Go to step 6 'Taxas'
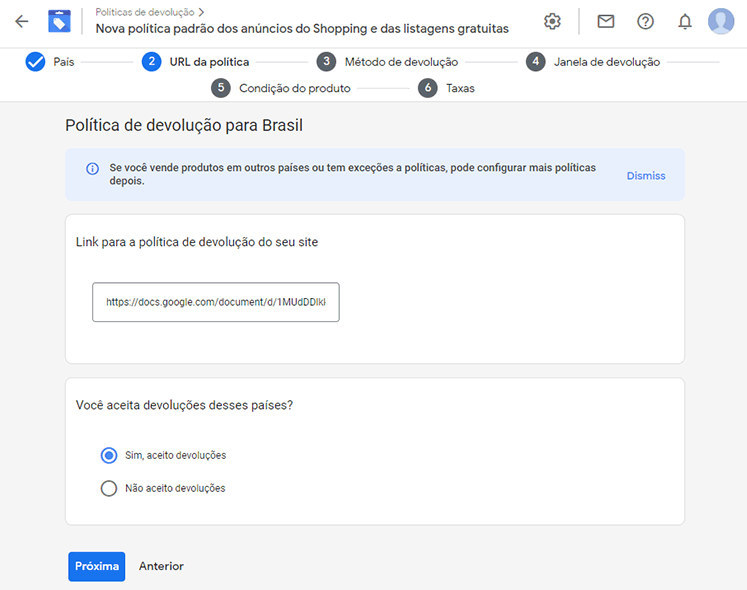 (446, 88)
